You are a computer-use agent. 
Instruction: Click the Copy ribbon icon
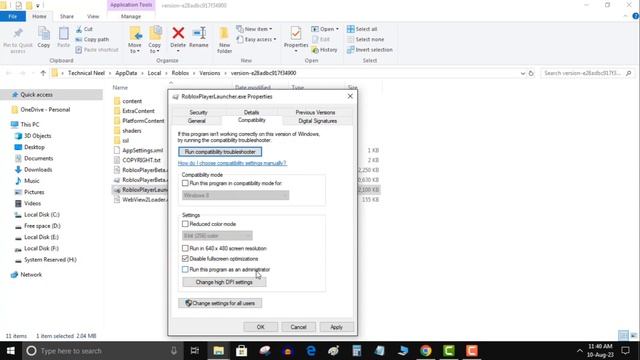[x=44, y=33]
